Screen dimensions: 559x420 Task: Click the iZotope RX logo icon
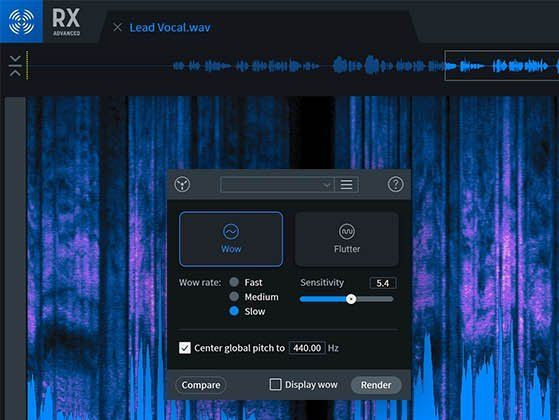click(21, 21)
